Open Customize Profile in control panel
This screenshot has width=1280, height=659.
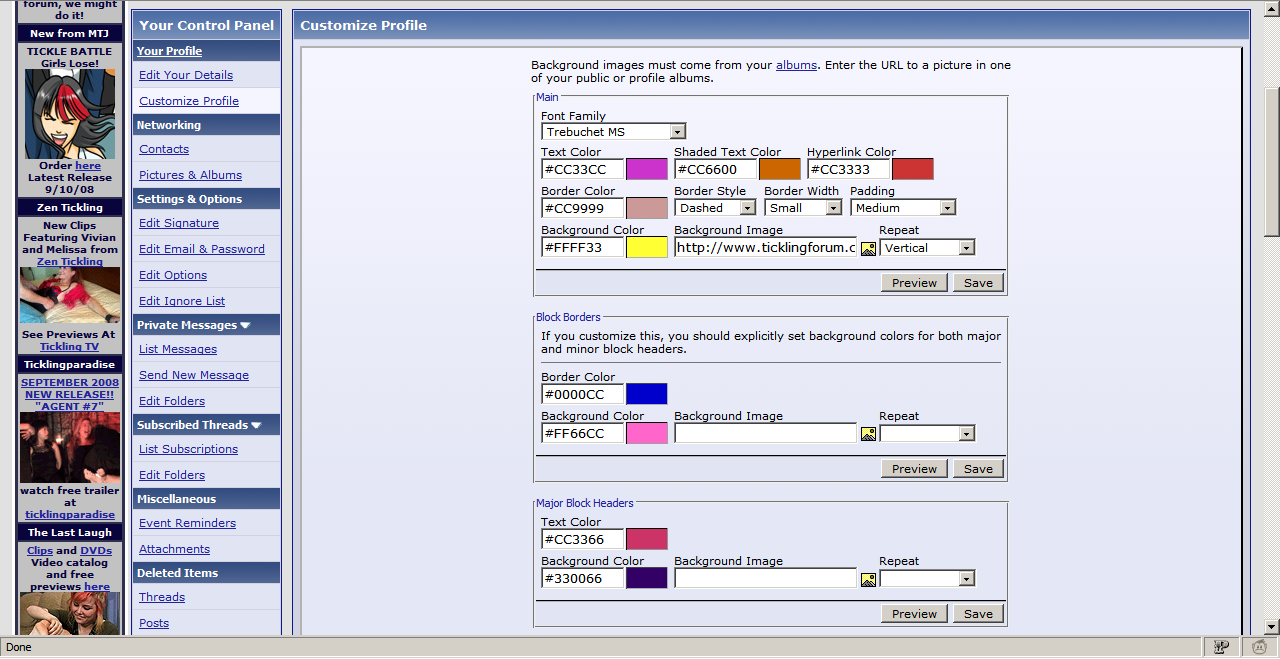click(189, 101)
